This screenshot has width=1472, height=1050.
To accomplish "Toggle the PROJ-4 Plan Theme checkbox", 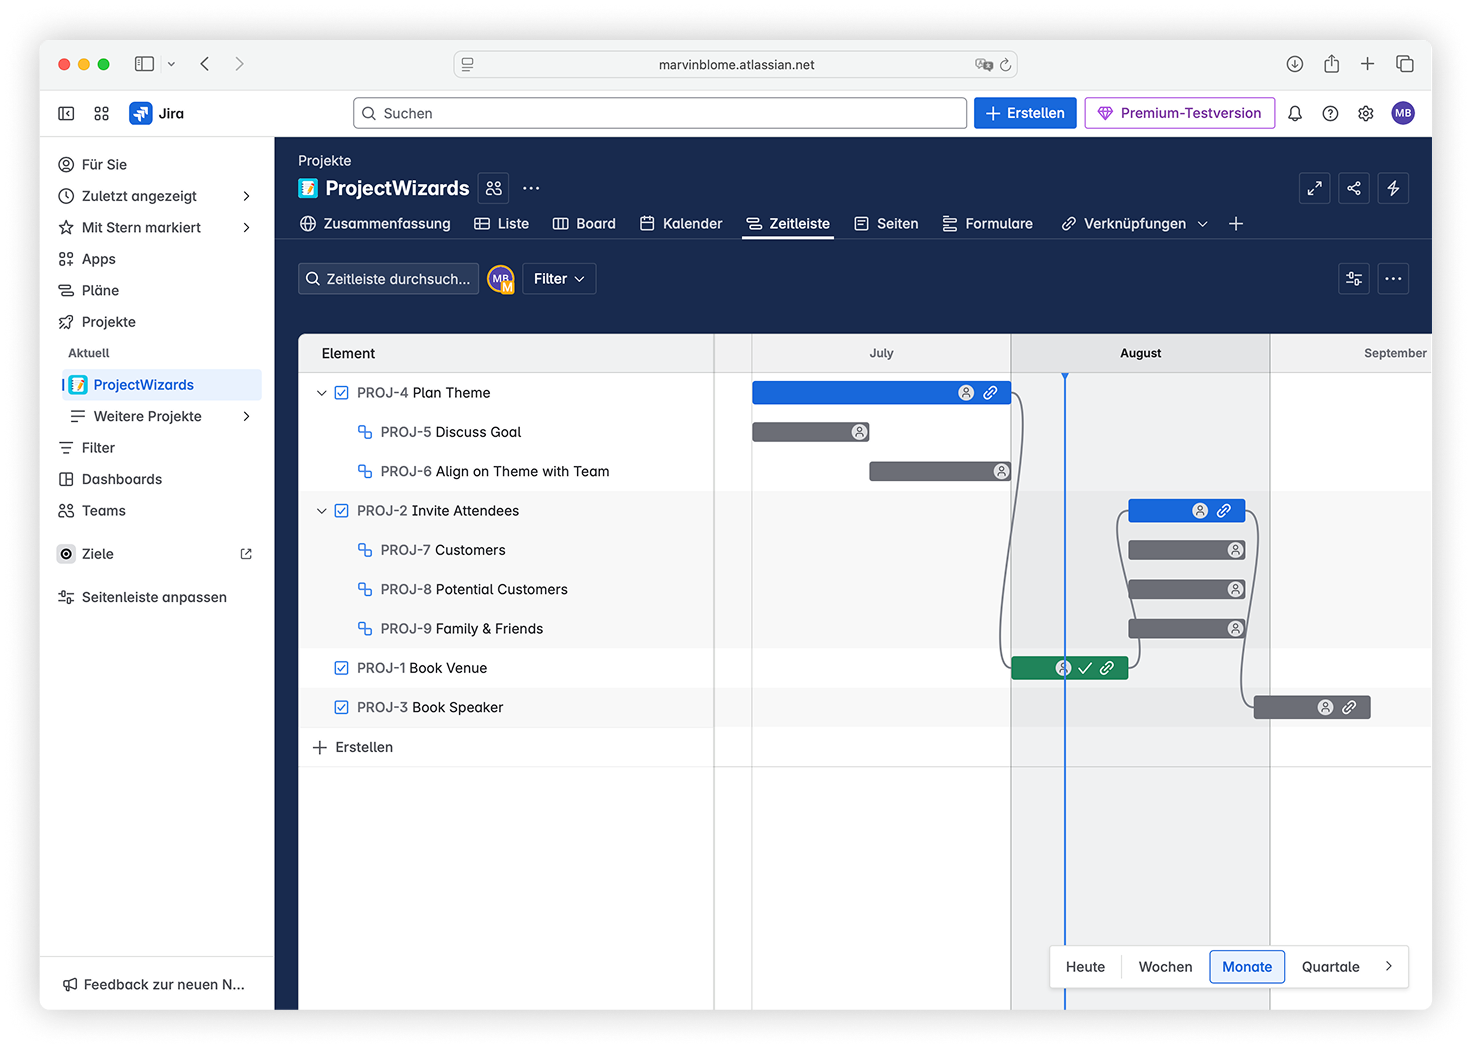I will 341,392.
